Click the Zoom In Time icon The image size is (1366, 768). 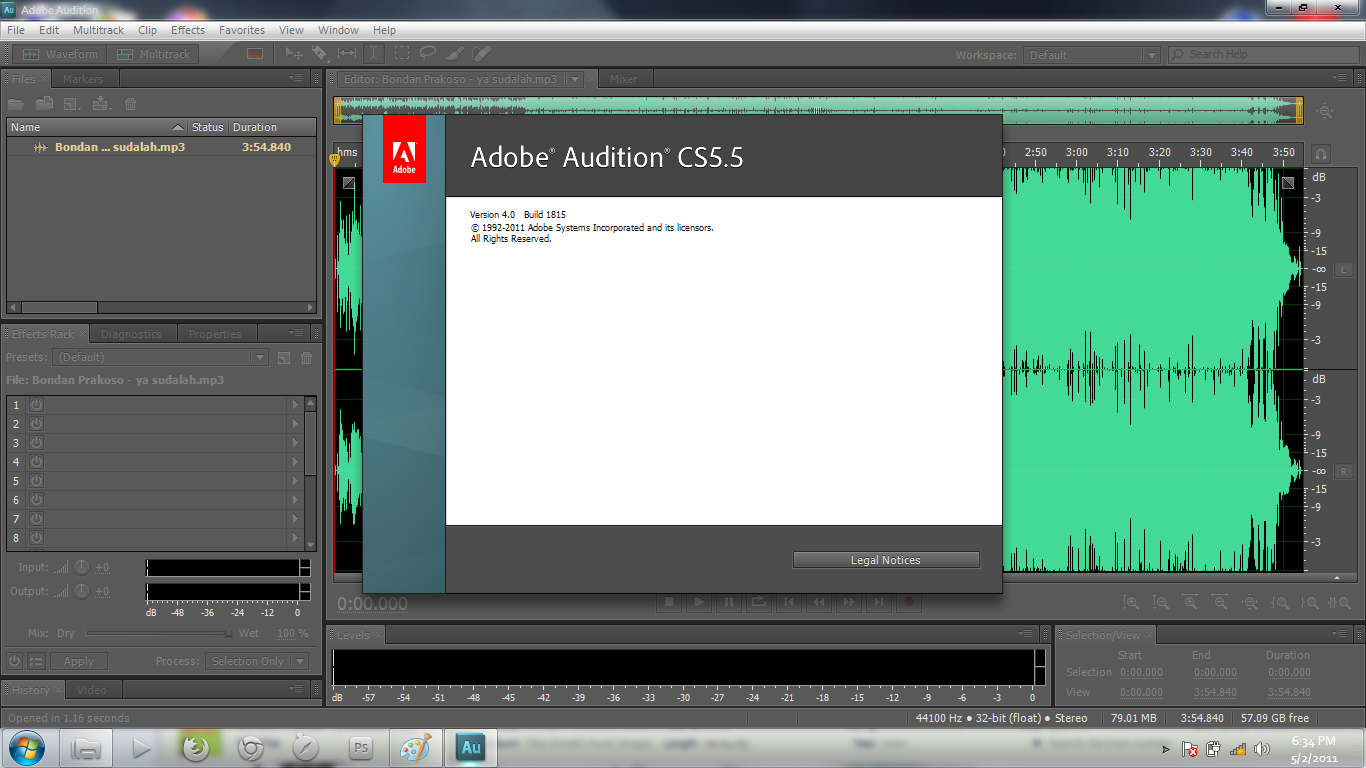(x=1190, y=603)
